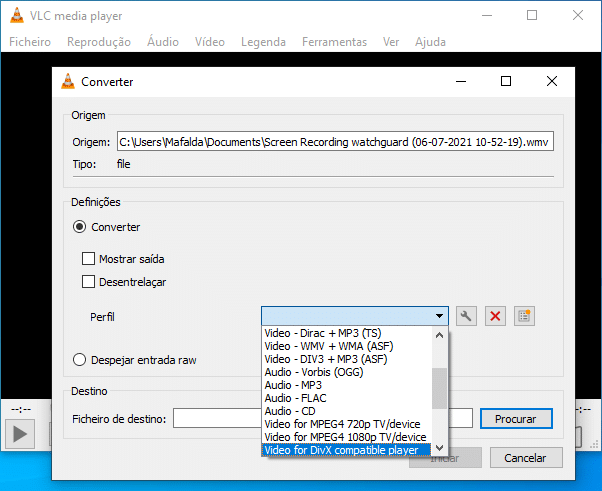Select Video for MPEG4 1080p TV/device
Screen dimensions: 602x491
(347, 437)
